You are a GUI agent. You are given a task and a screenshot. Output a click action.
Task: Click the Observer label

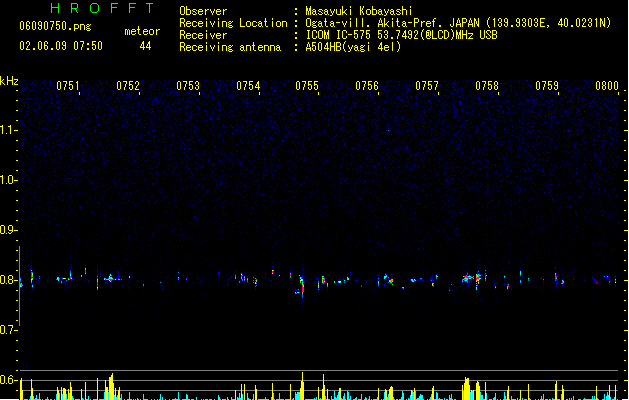(203, 11)
